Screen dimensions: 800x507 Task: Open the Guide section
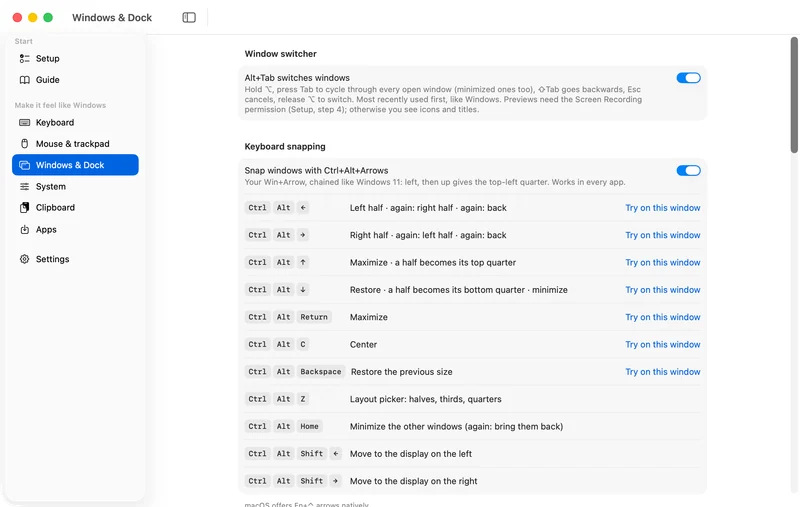point(76,80)
